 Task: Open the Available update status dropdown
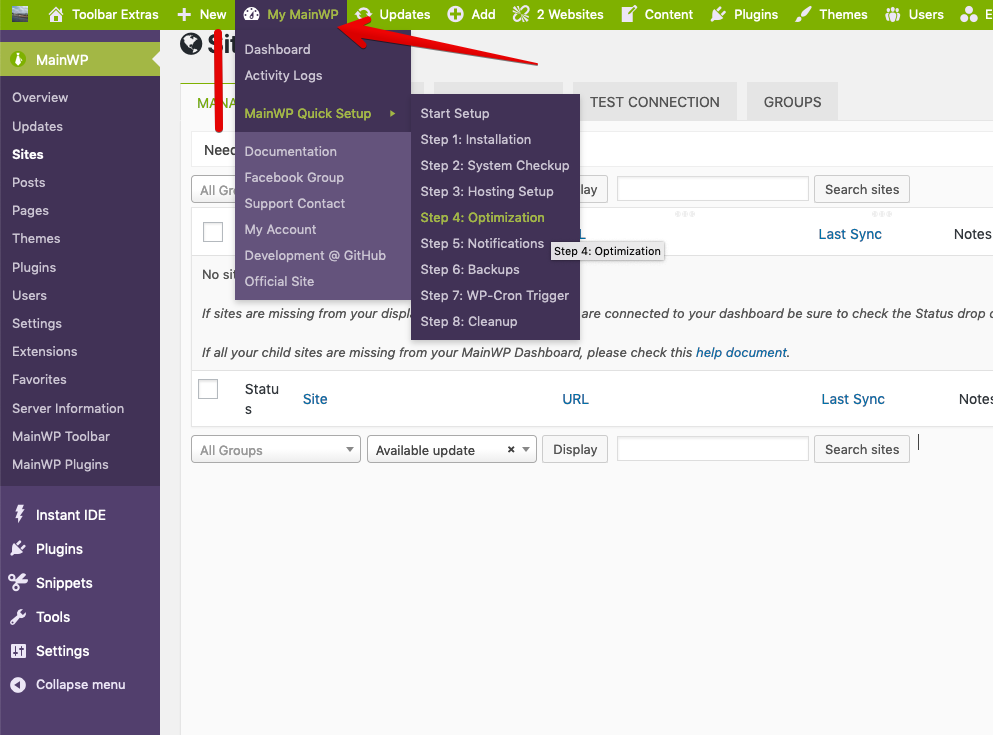(x=452, y=449)
